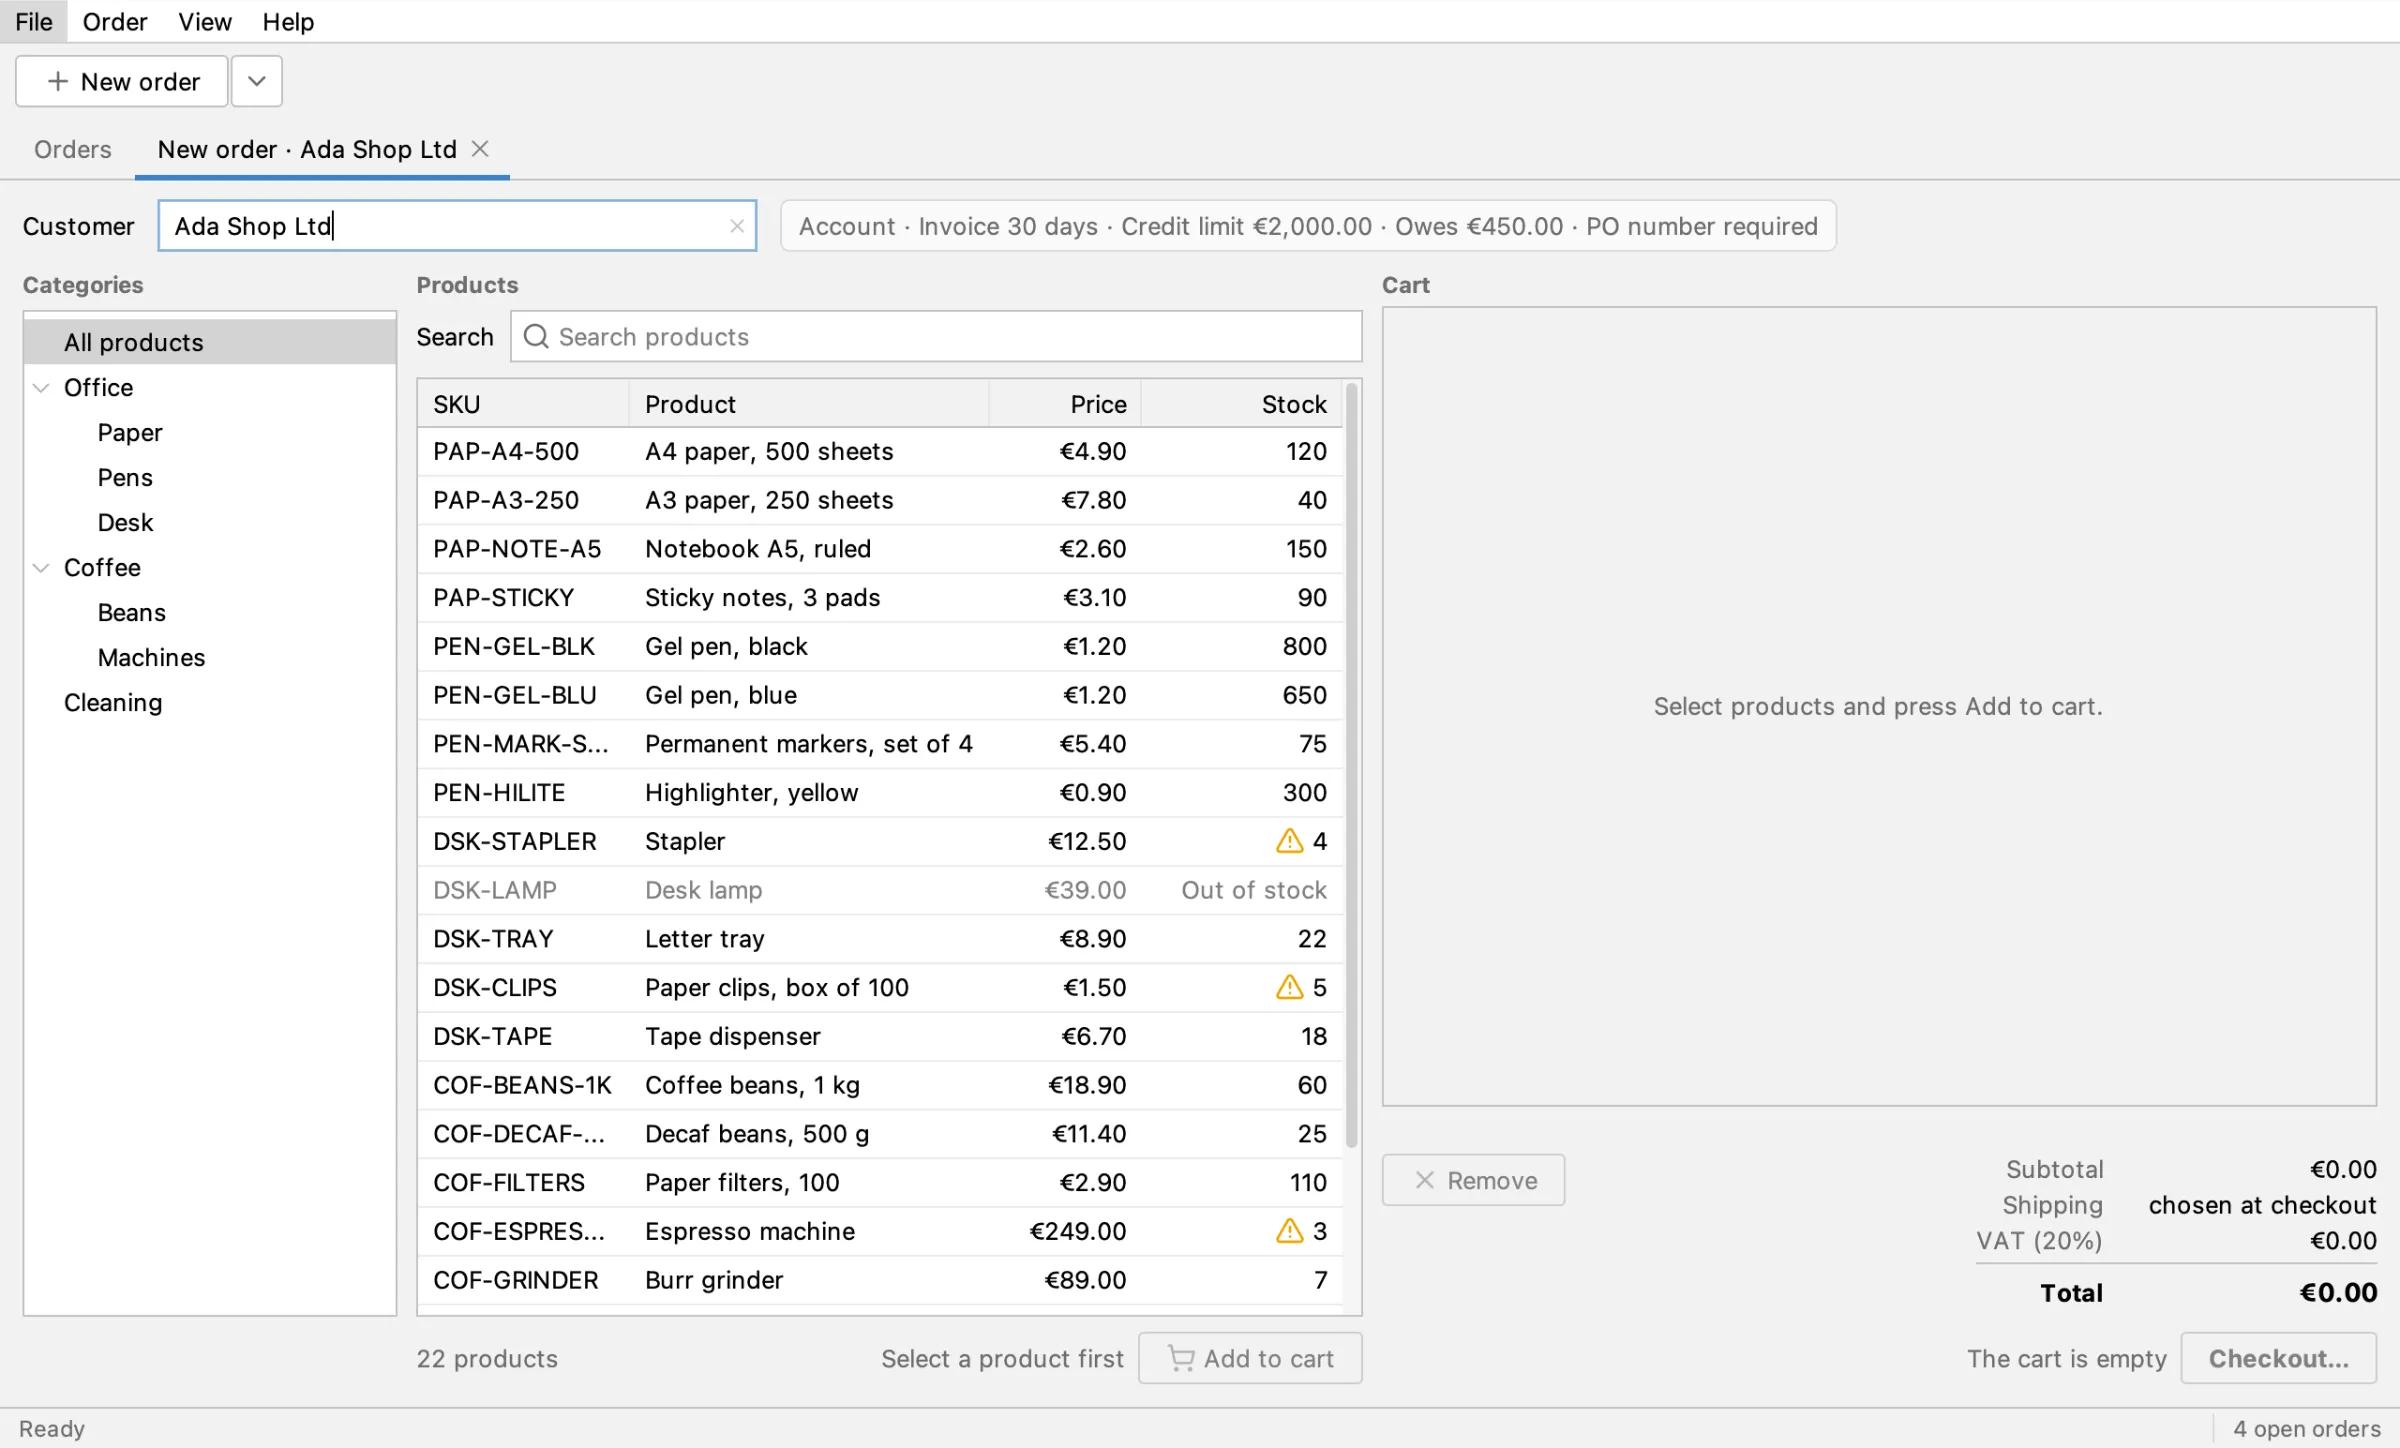
Task: Switch to the Orders tab
Action: (73, 149)
